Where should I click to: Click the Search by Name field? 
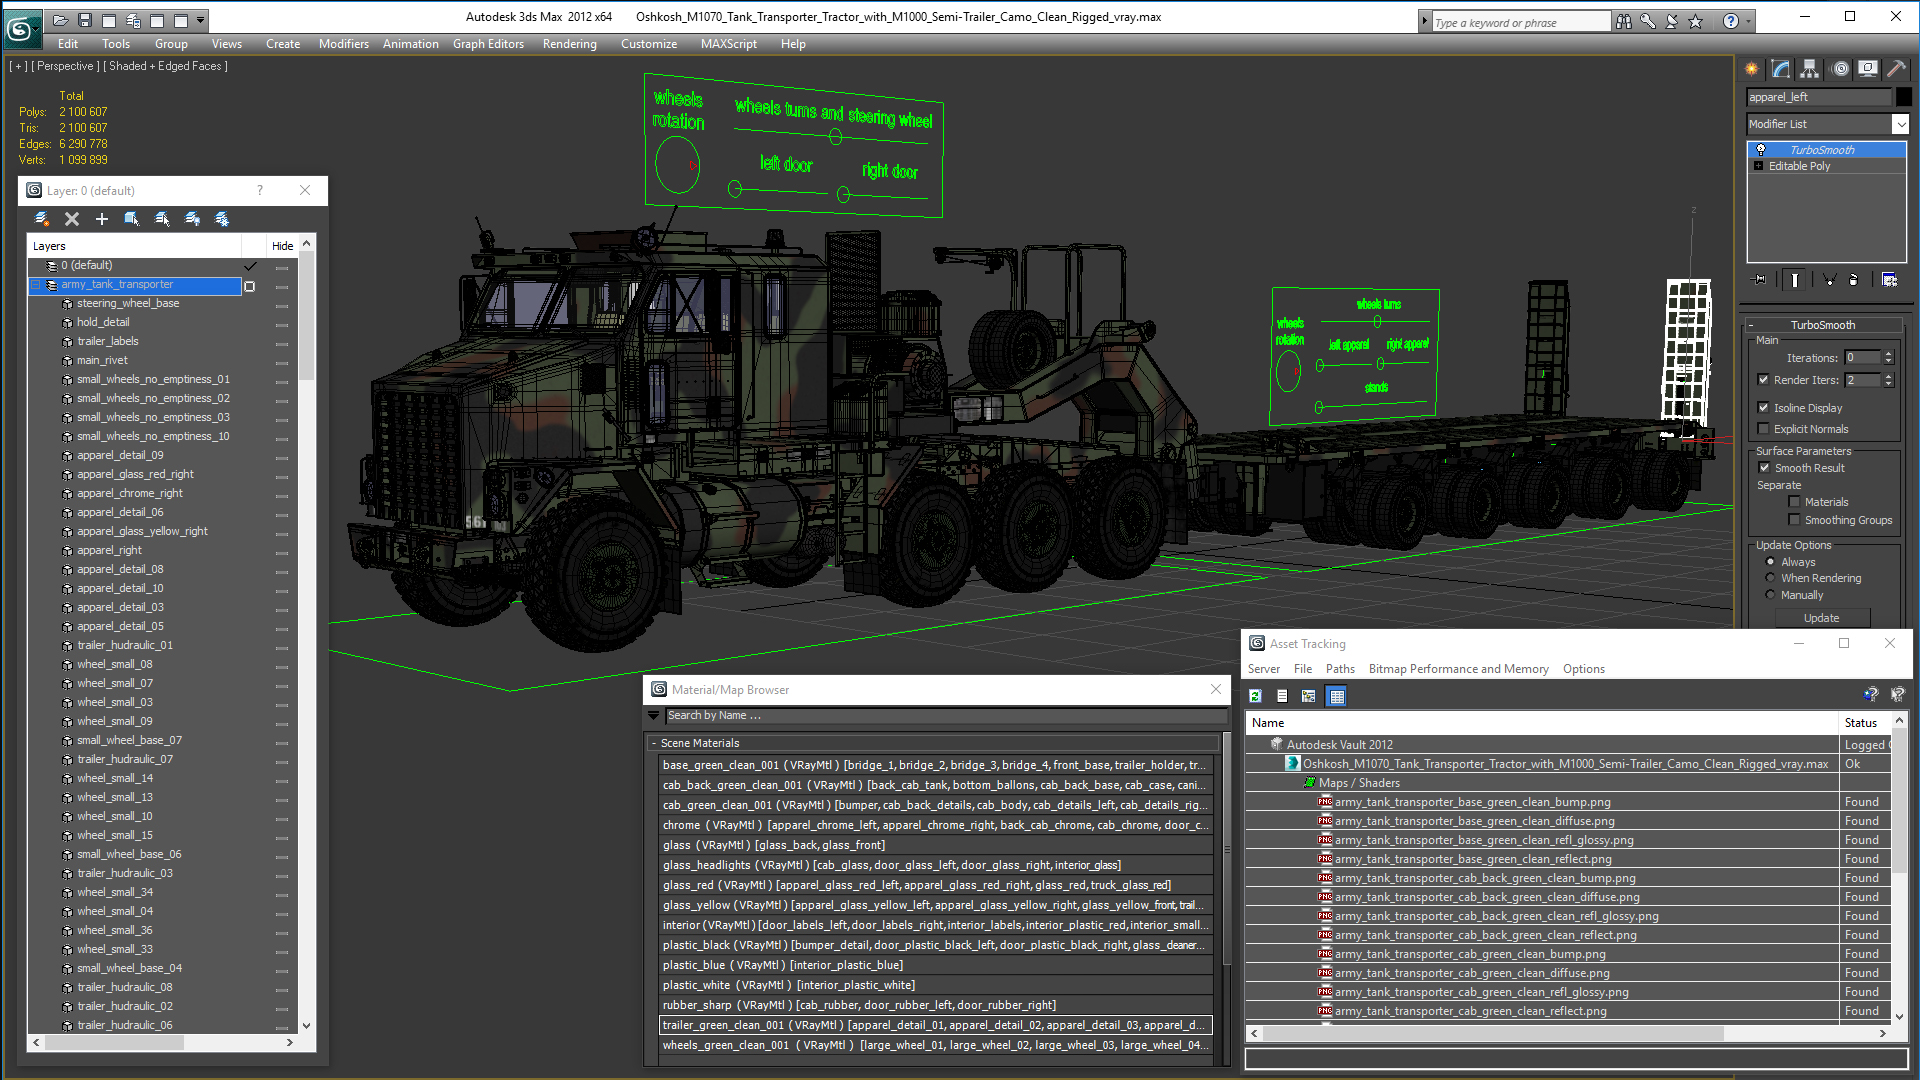pos(945,716)
